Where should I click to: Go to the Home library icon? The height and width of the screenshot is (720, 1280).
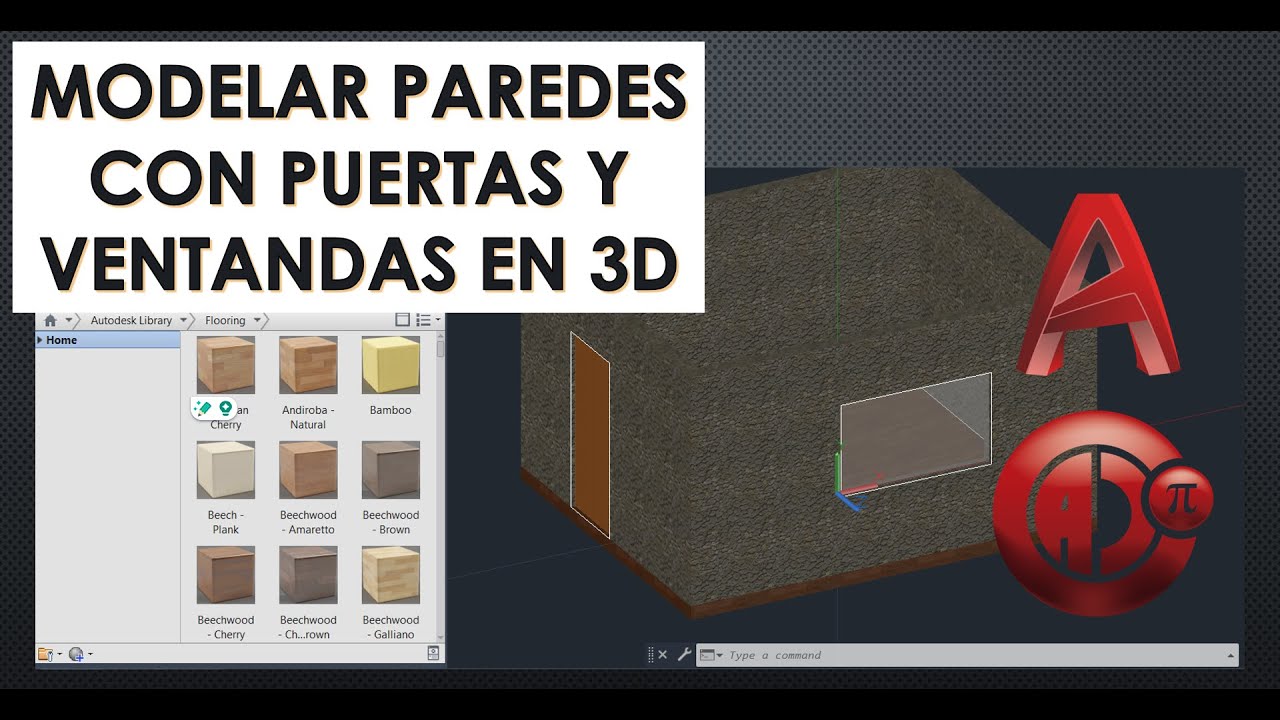[50, 320]
